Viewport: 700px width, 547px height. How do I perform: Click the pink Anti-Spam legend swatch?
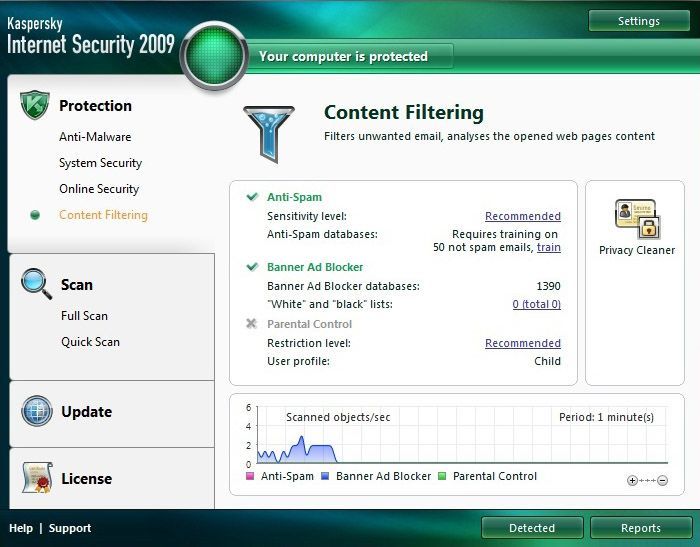[x=250, y=476]
